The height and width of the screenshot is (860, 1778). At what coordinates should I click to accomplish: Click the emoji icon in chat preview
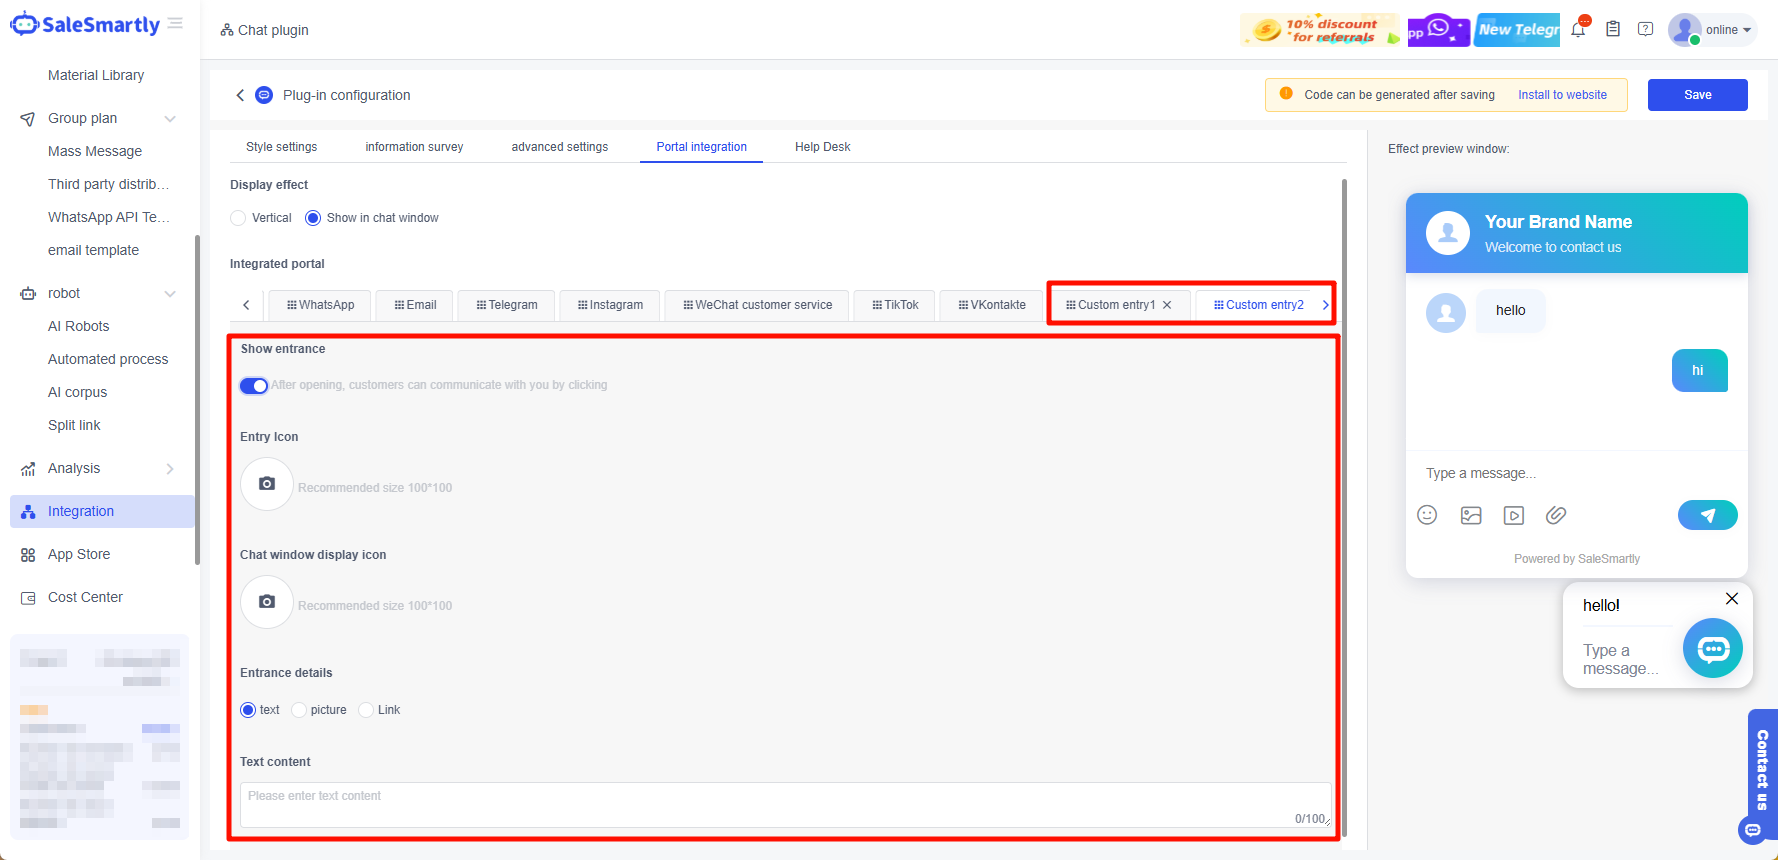coord(1427,515)
